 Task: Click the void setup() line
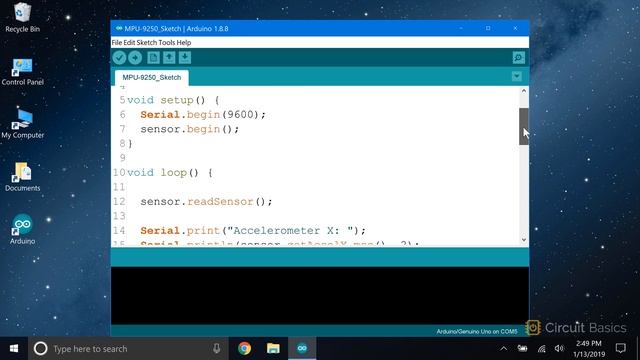[173, 100]
